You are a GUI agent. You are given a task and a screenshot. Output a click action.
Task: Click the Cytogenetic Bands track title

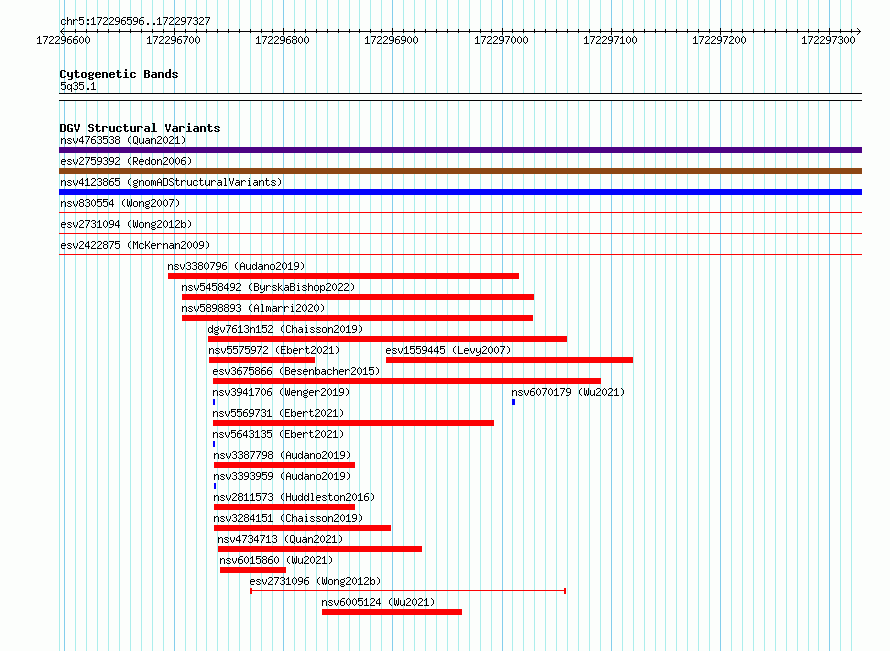click(119, 74)
